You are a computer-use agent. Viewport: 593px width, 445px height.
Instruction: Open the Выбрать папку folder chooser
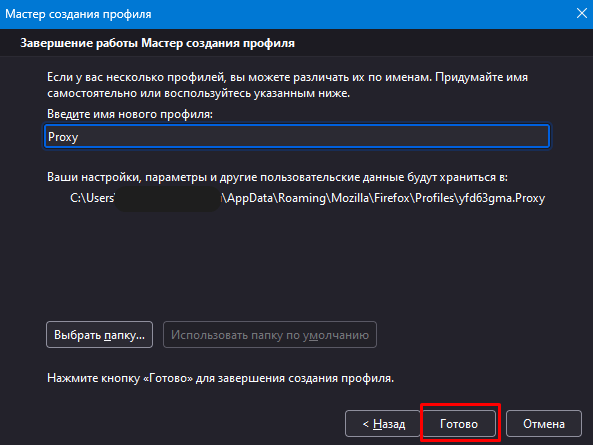pyautogui.click(x=99, y=335)
